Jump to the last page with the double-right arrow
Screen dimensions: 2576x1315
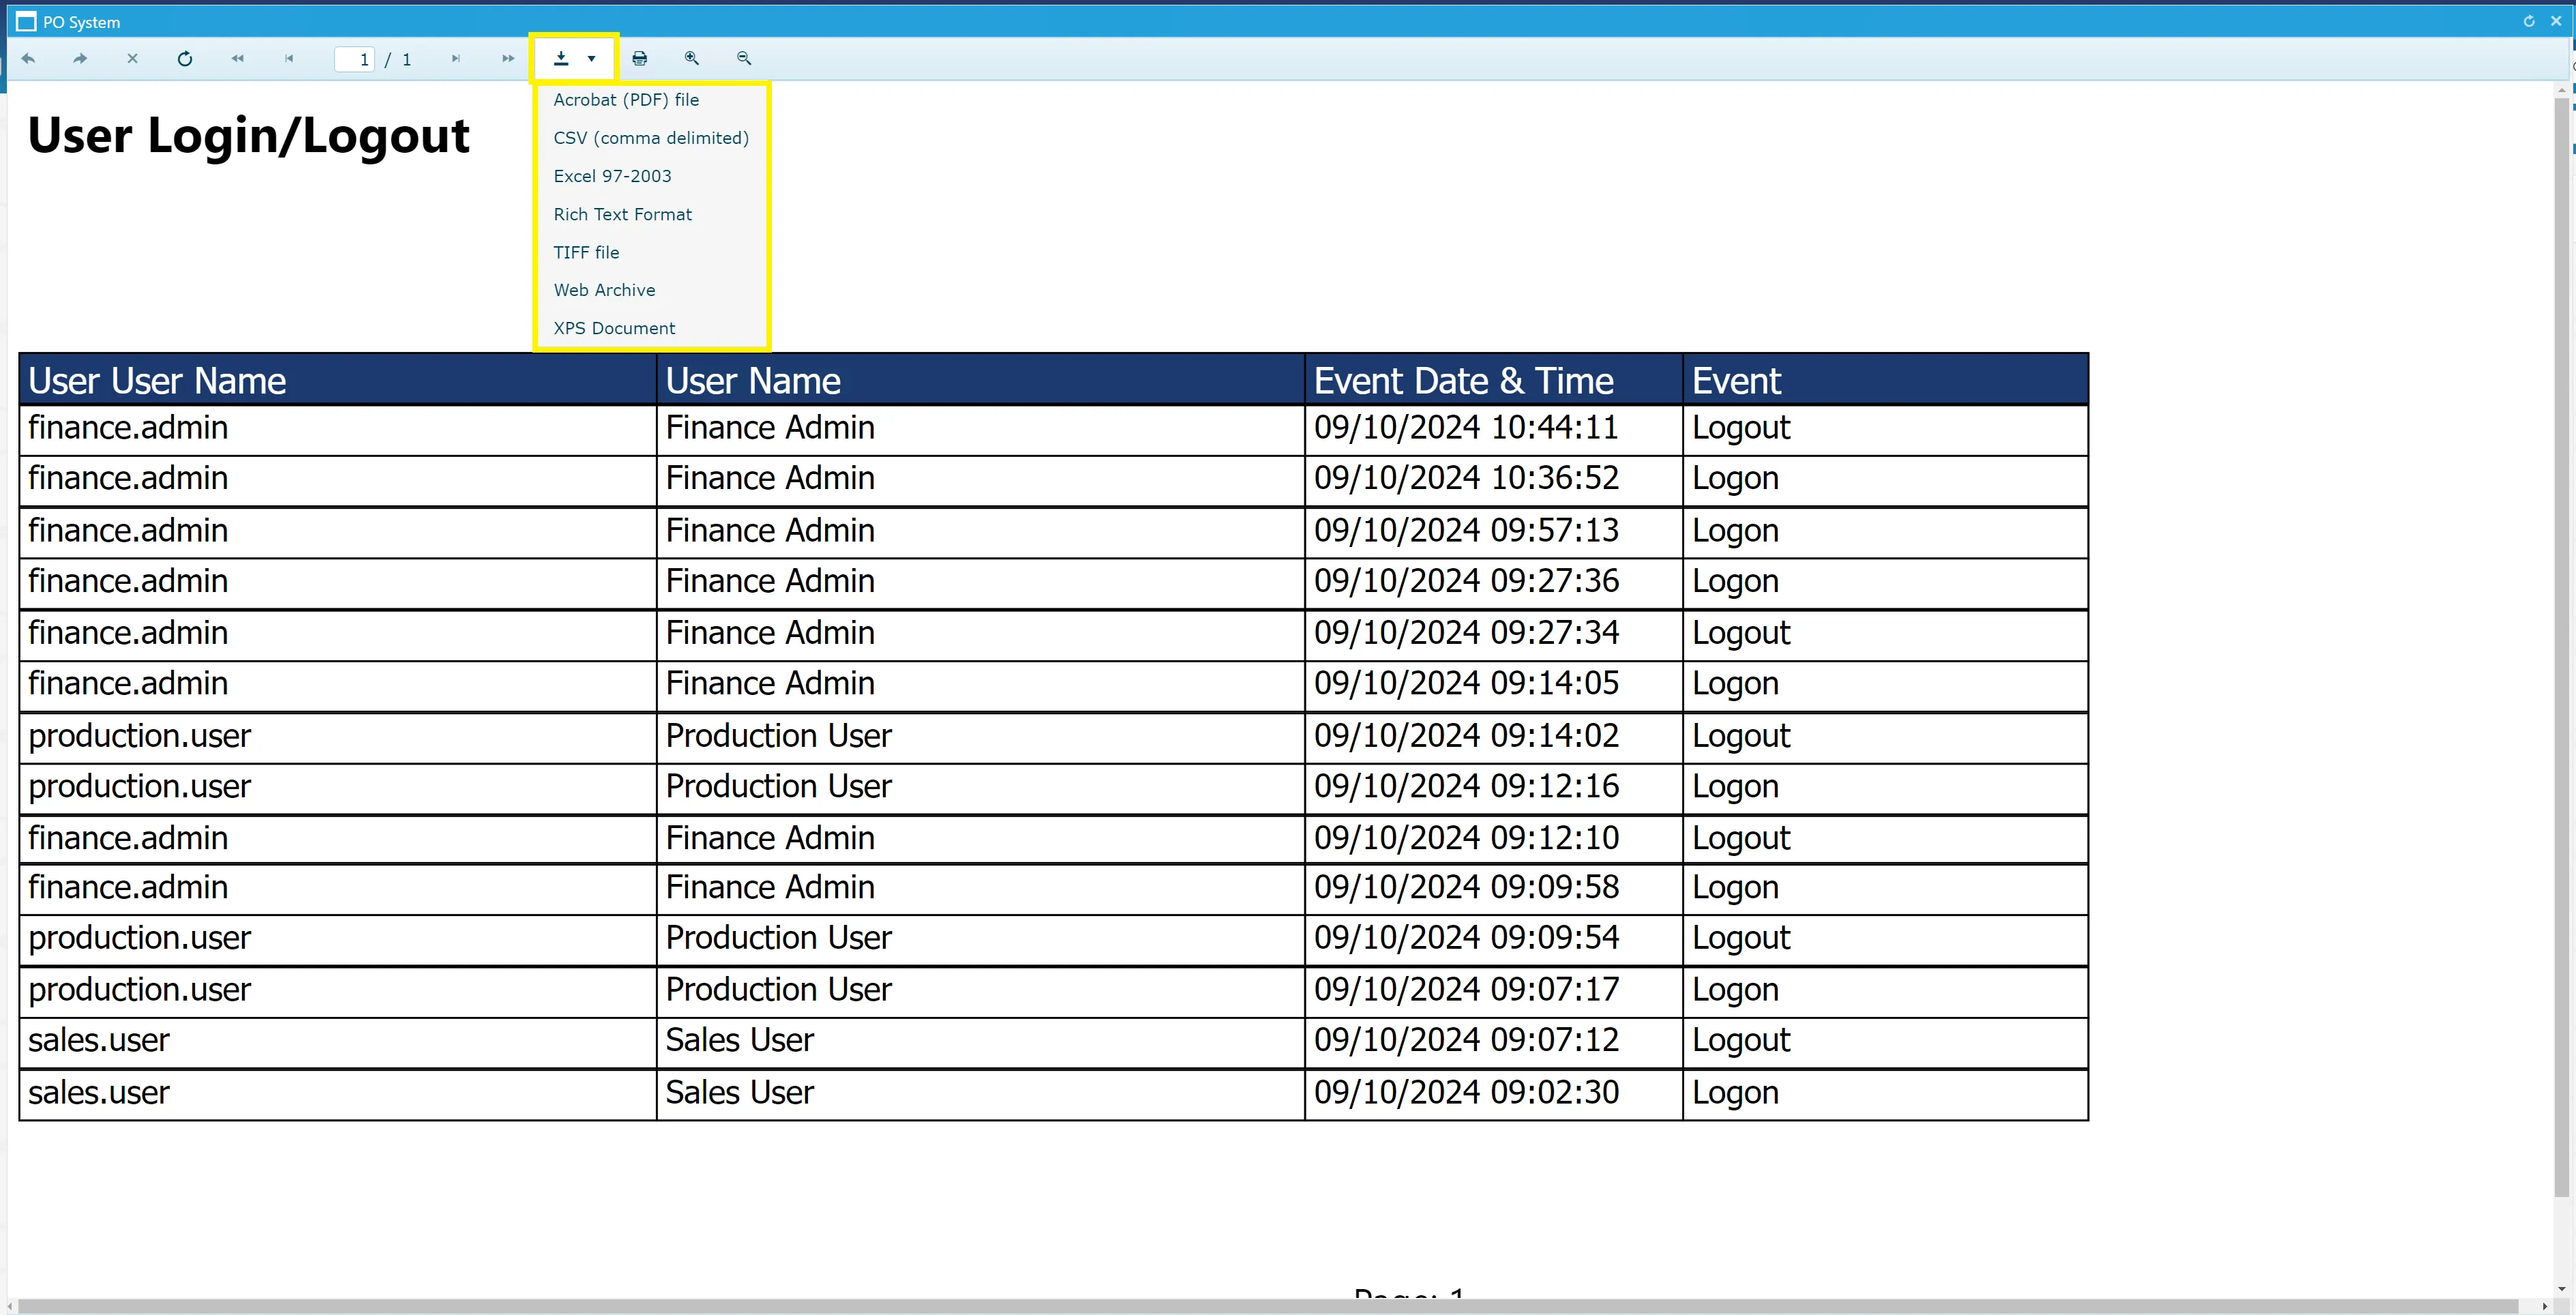pos(508,59)
